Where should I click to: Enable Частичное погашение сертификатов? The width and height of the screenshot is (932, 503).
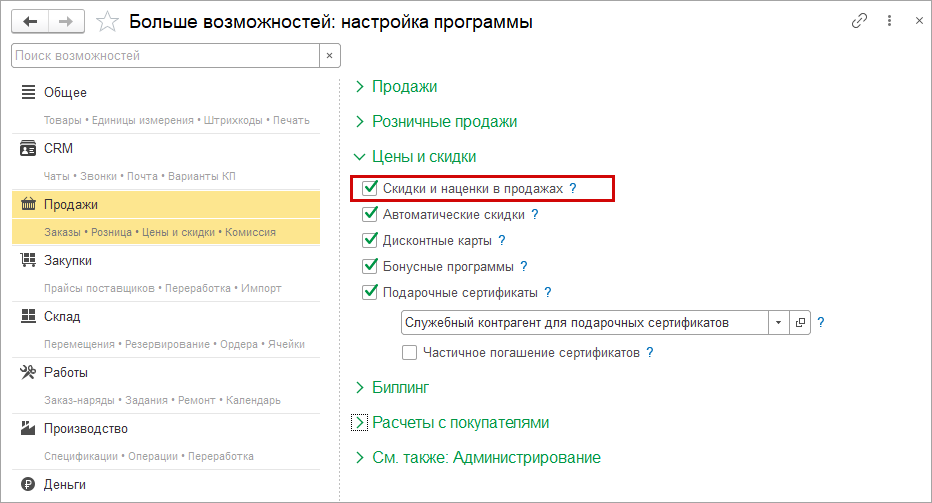point(409,352)
